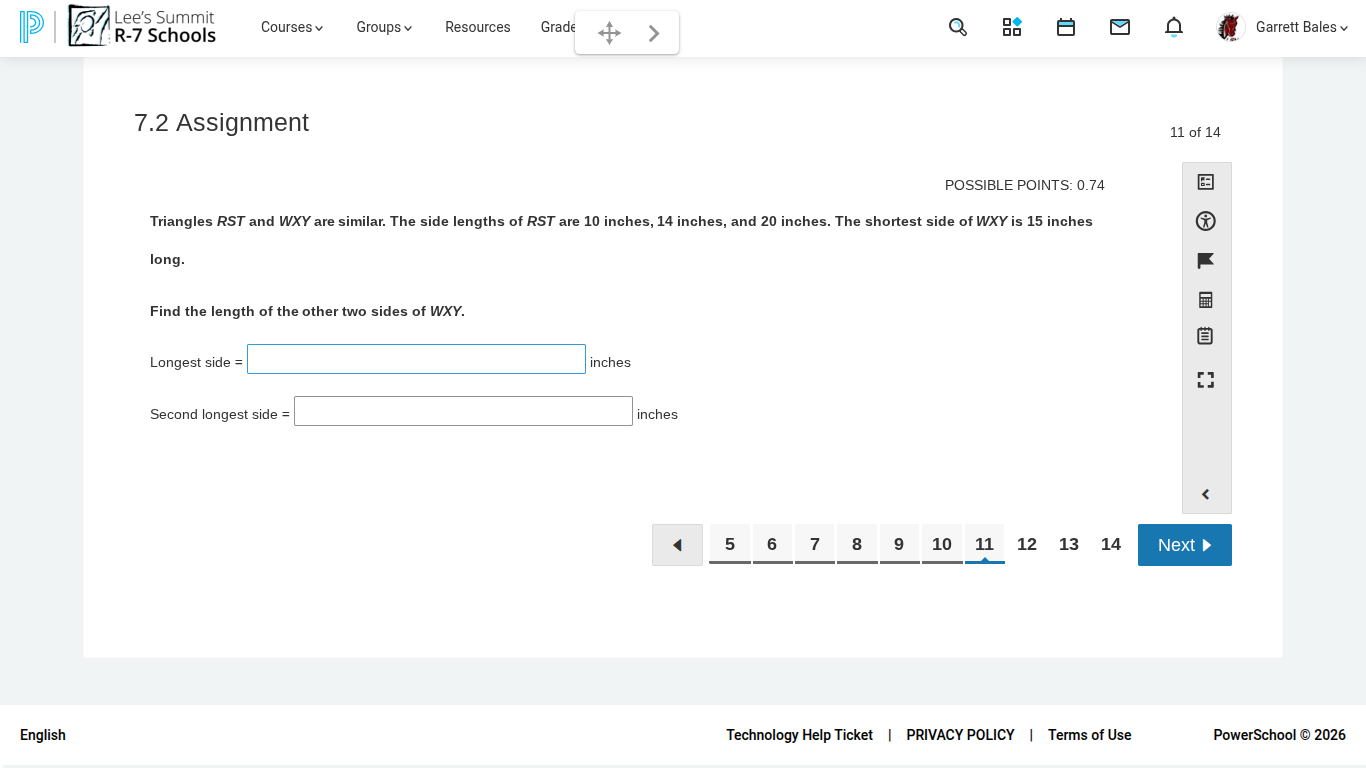Open the notepad clipboard tool

click(1205, 336)
